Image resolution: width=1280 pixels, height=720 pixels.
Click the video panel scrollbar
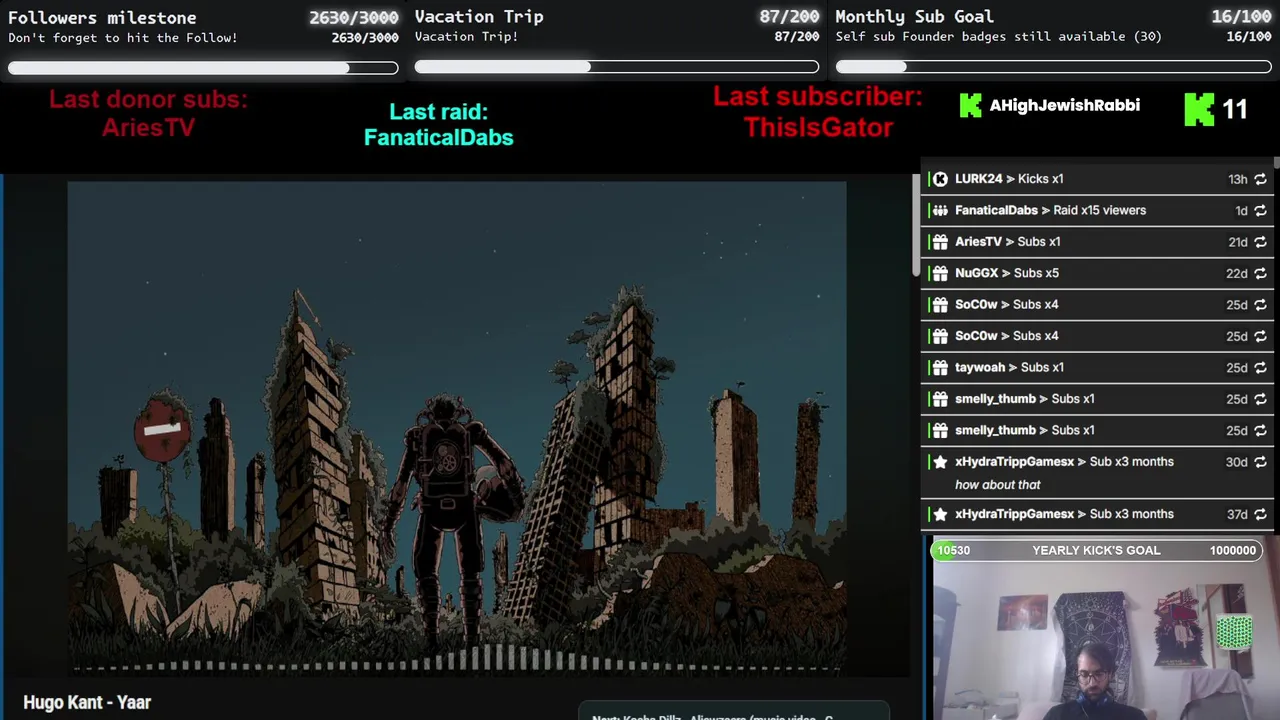(x=915, y=225)
